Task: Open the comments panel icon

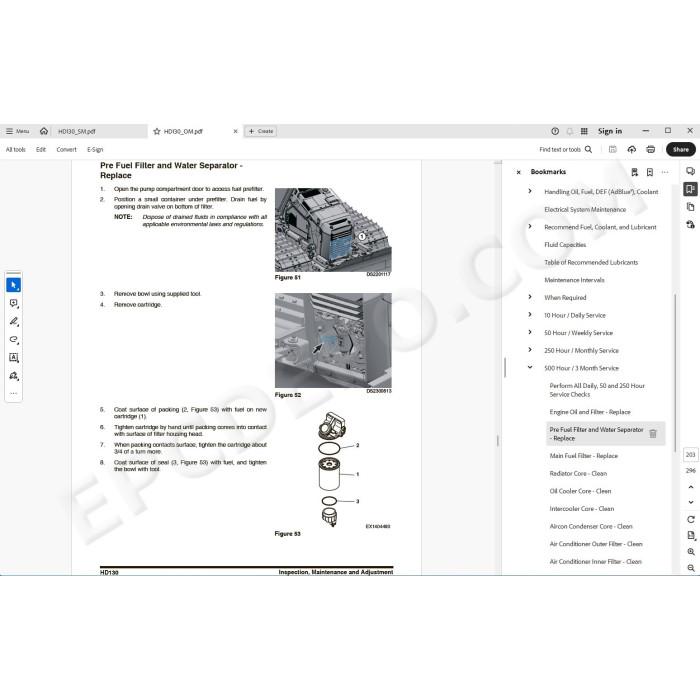Action: click(690, 171)
